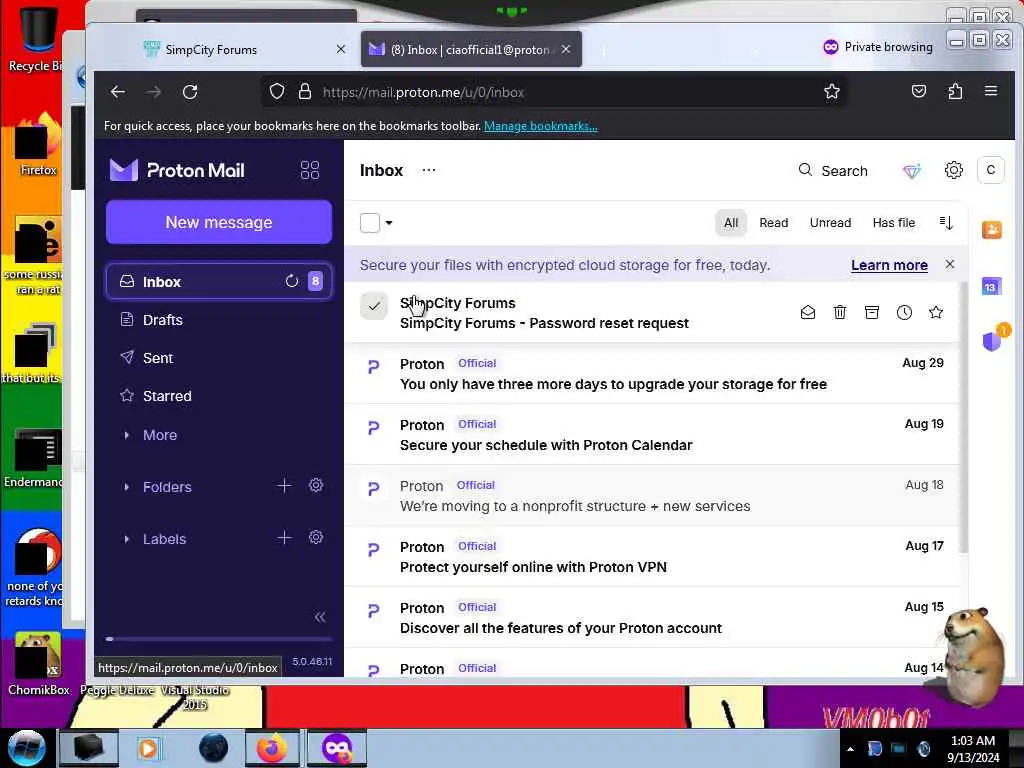This screenshot has height=768, width=1024.
Task: Archive the SimpCity Forums email
Action: (x=872, y=313)
